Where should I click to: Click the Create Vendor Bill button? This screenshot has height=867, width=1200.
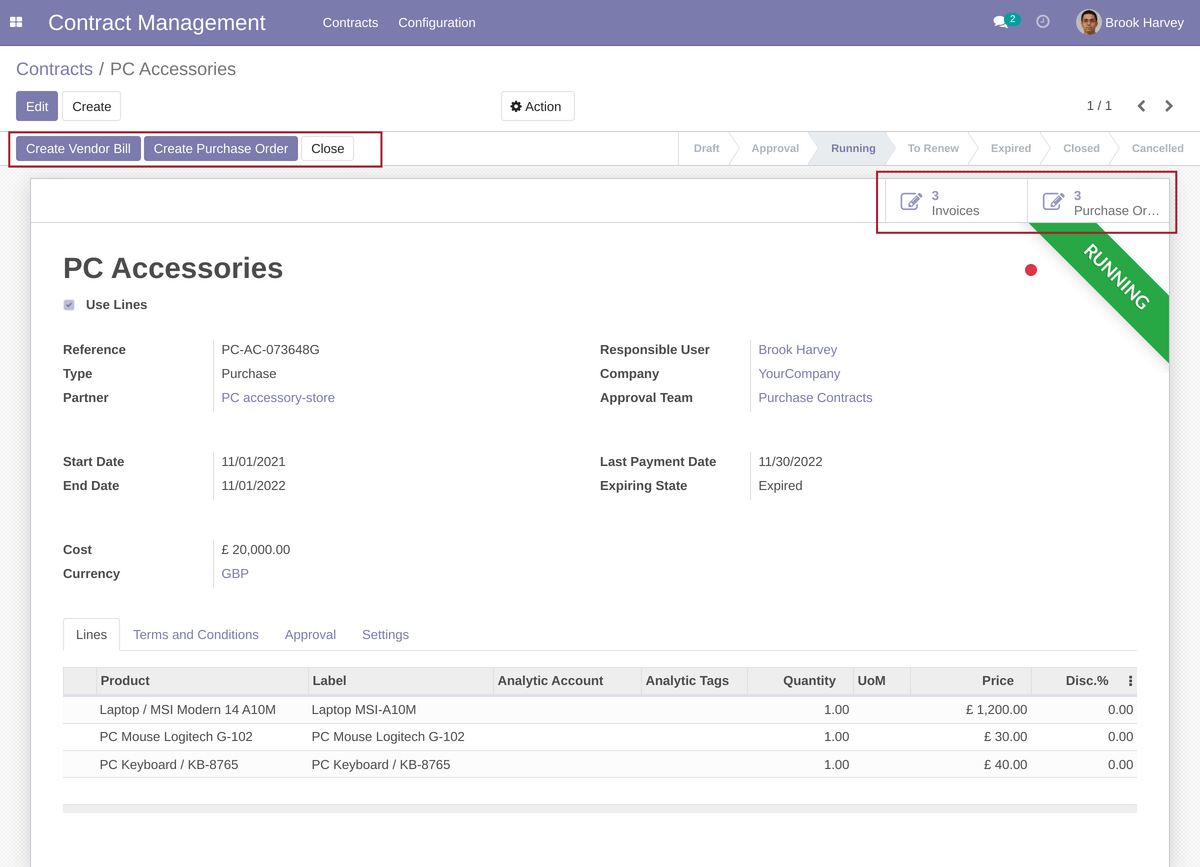(78, 149)
